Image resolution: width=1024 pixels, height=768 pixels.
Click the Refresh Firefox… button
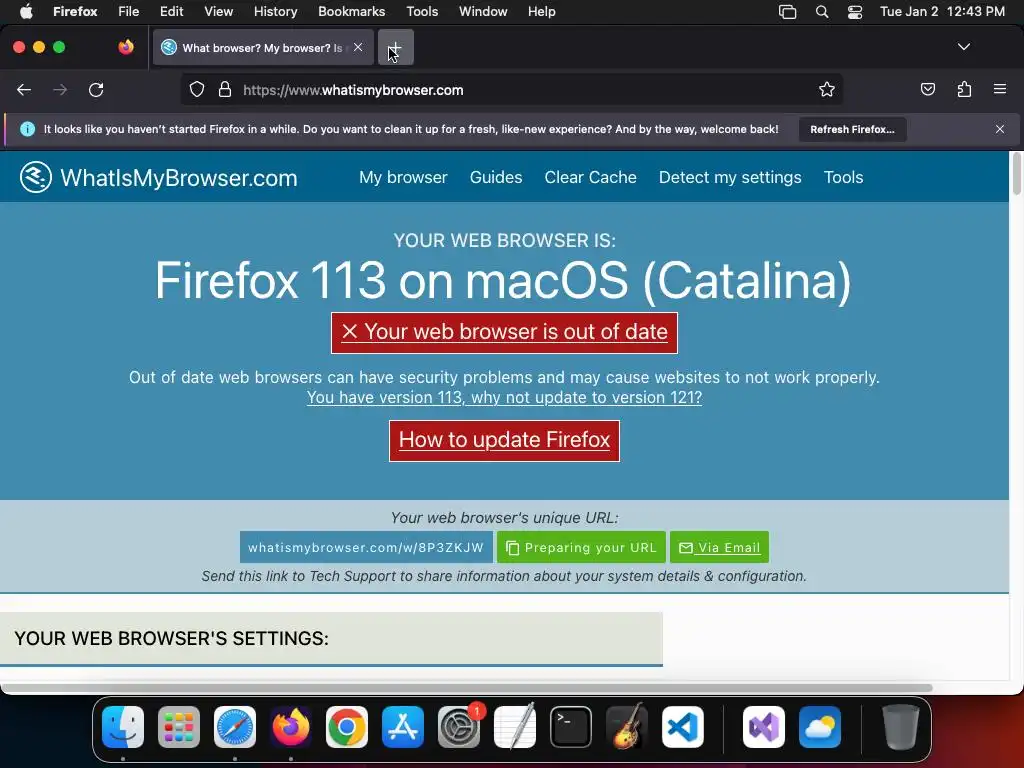coord(852,129)
